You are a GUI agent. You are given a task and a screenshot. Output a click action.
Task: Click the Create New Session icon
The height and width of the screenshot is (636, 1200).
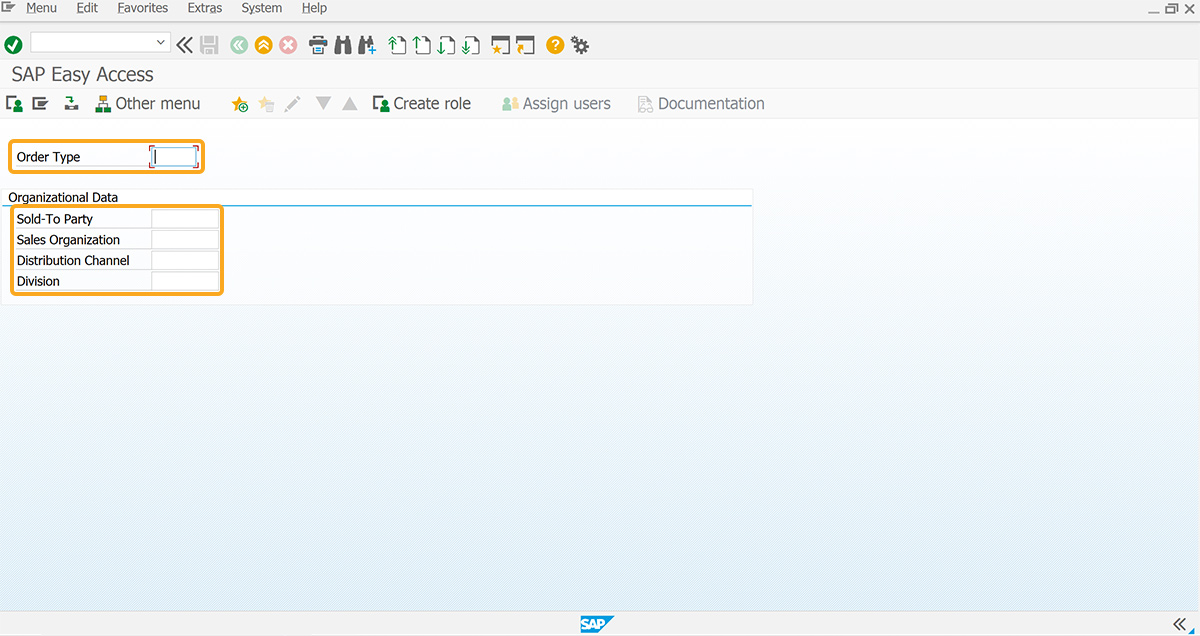(501, 44)
